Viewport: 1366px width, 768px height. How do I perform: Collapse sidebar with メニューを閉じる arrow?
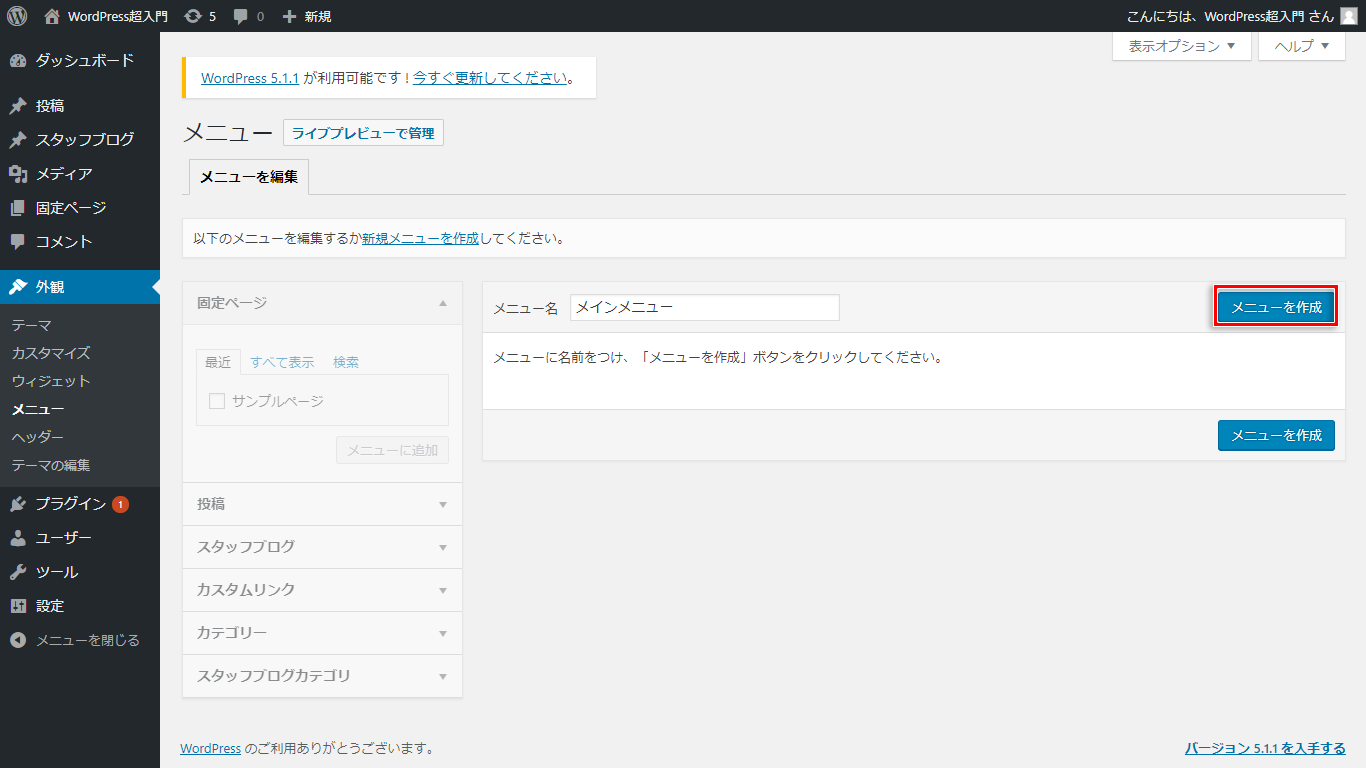tap(18, 640)
